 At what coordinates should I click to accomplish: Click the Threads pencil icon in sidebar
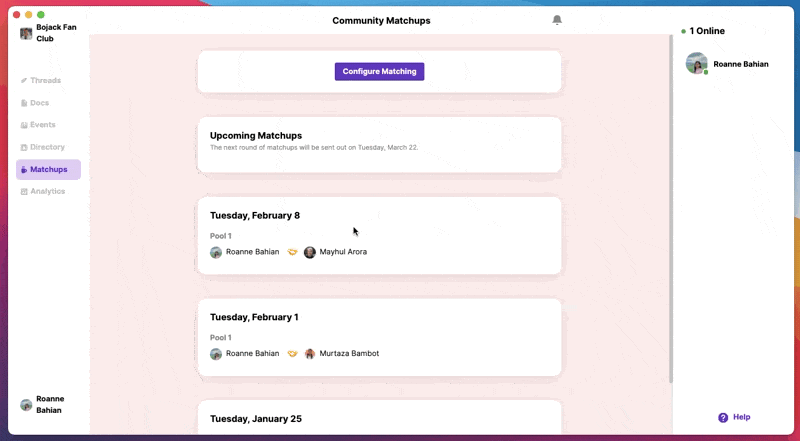23,81
